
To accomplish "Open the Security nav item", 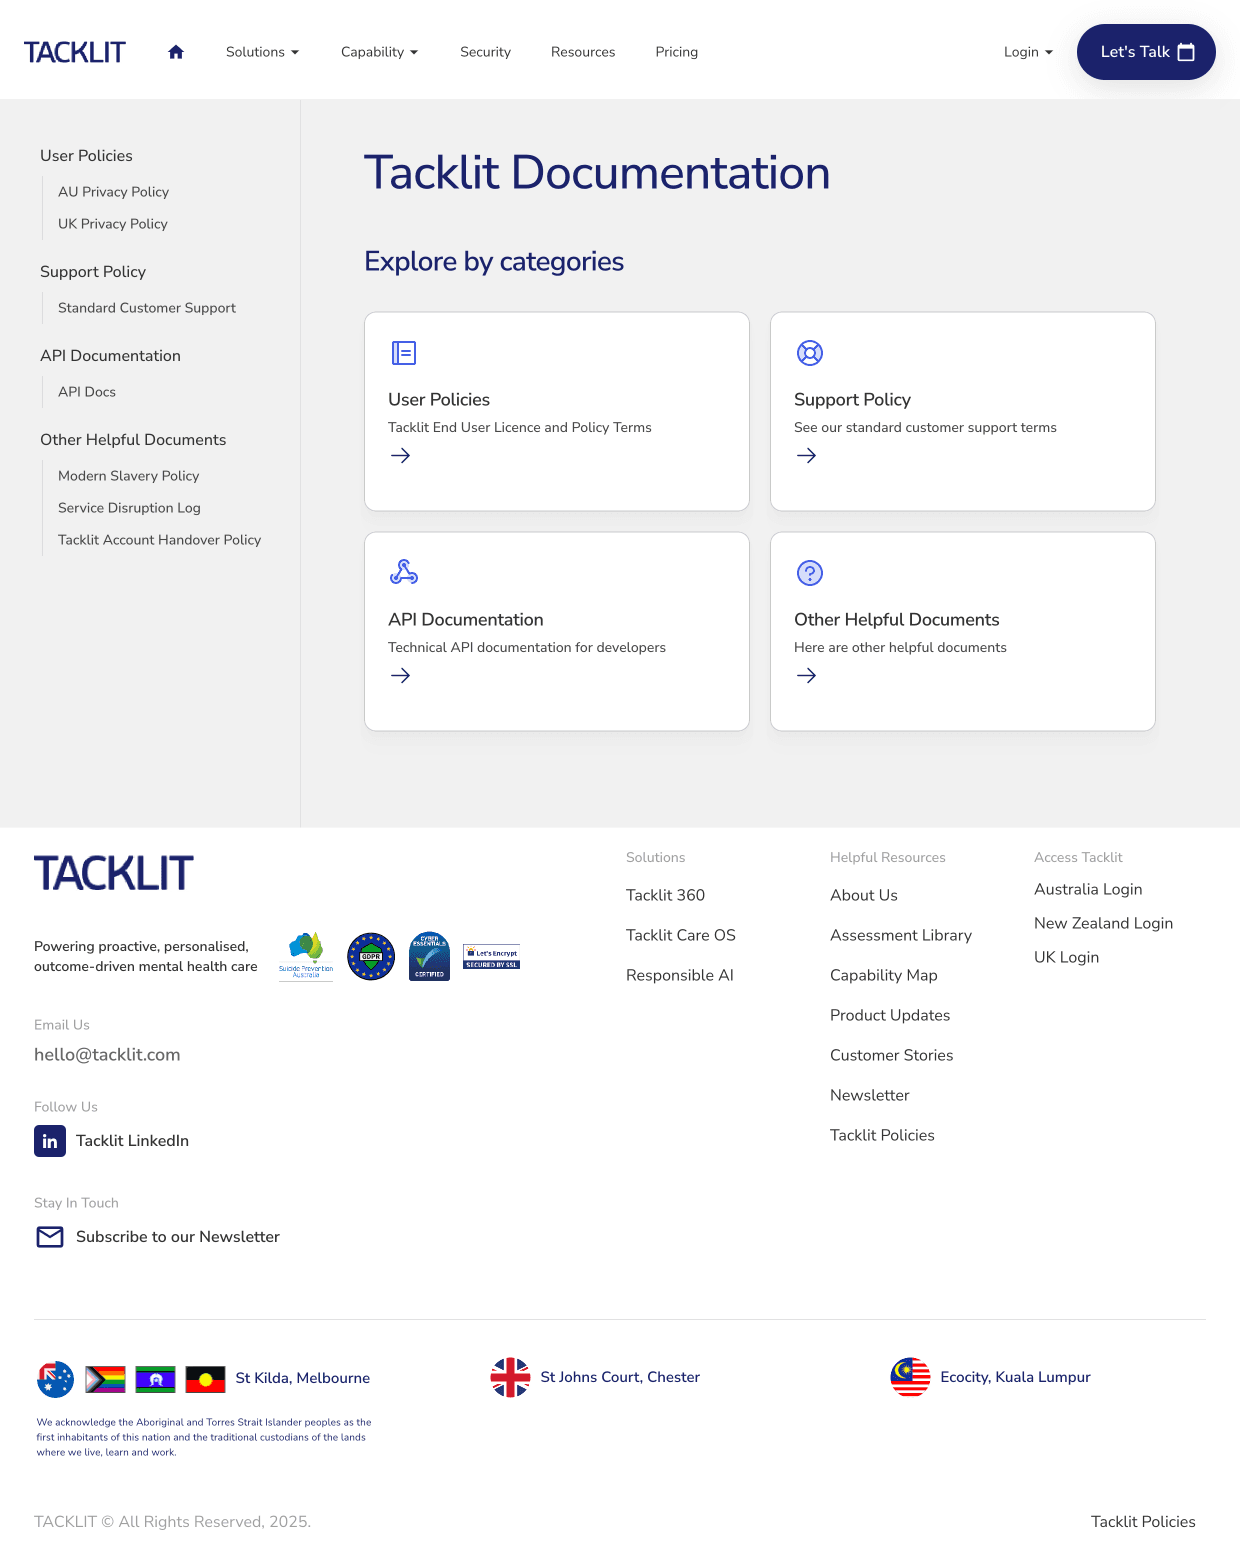I will [485, 52].
